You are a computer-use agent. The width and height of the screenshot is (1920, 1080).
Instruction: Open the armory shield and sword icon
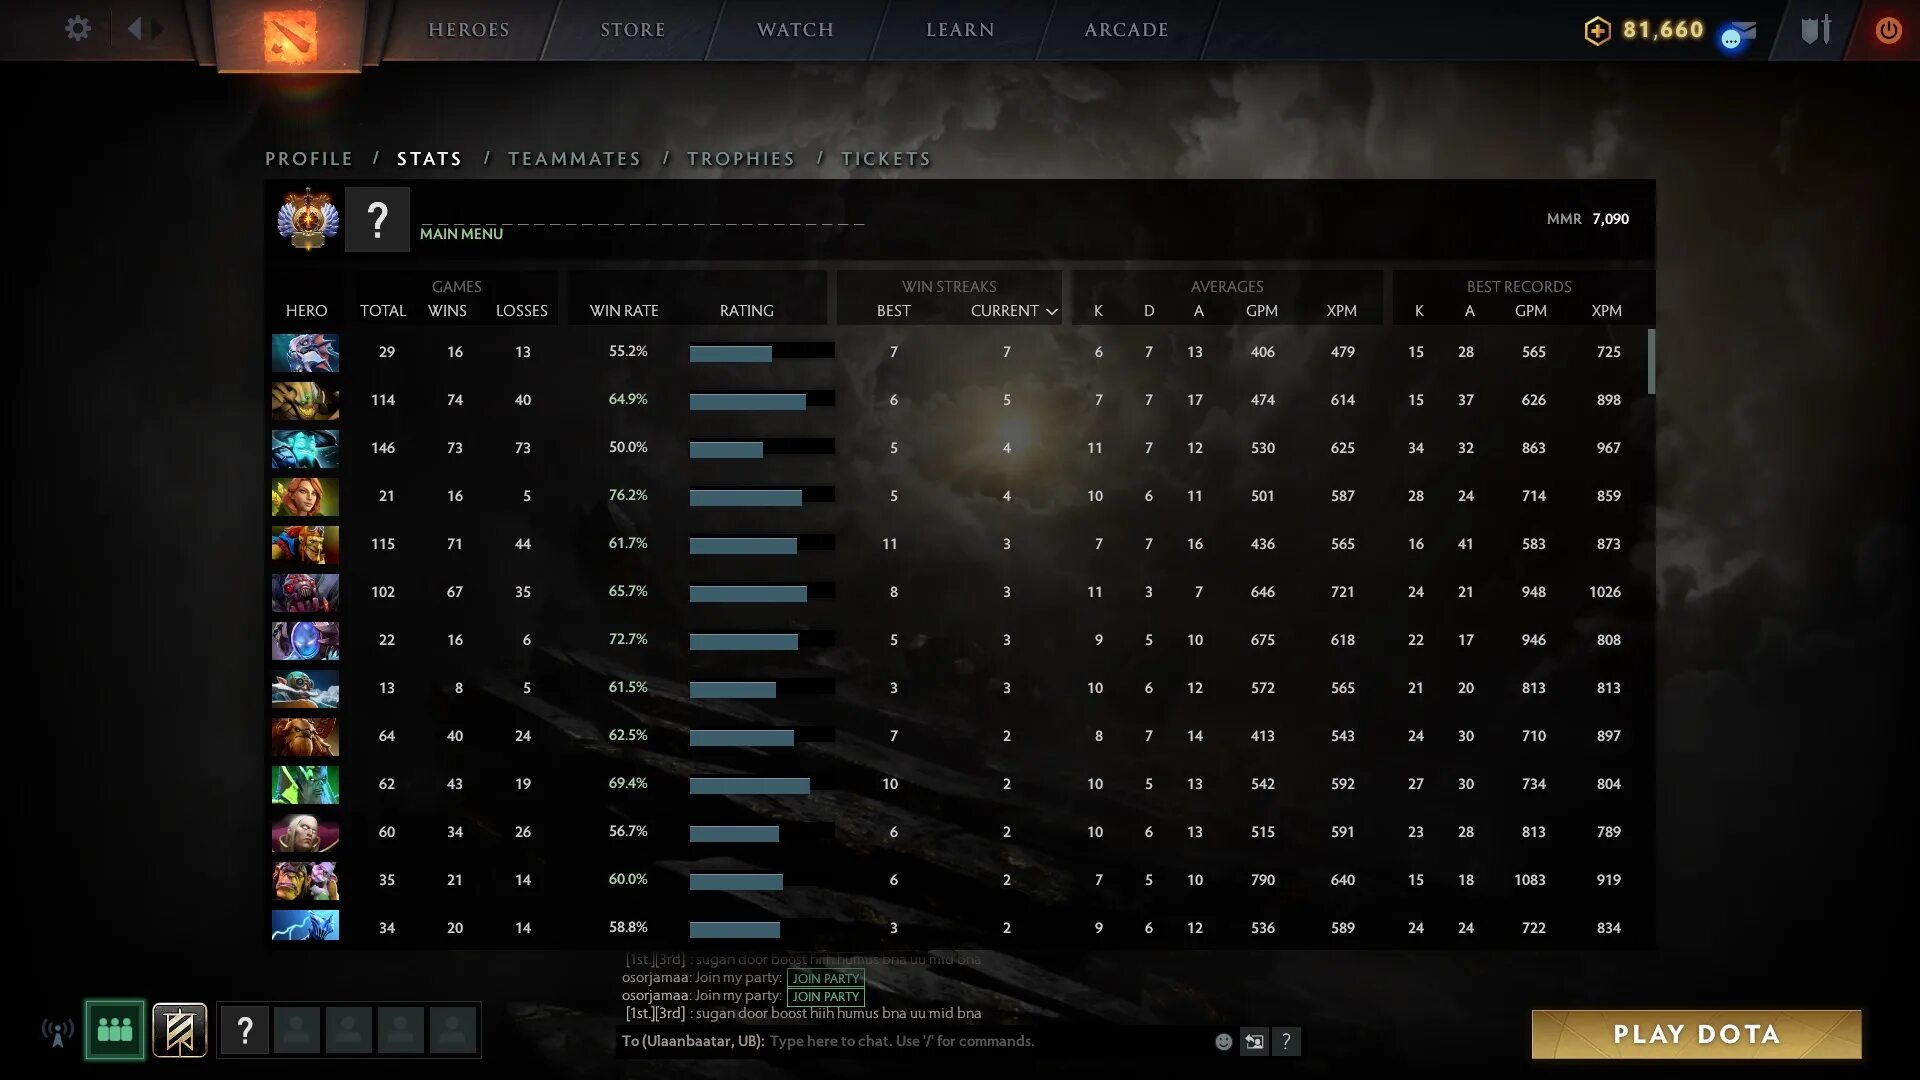1815,30
